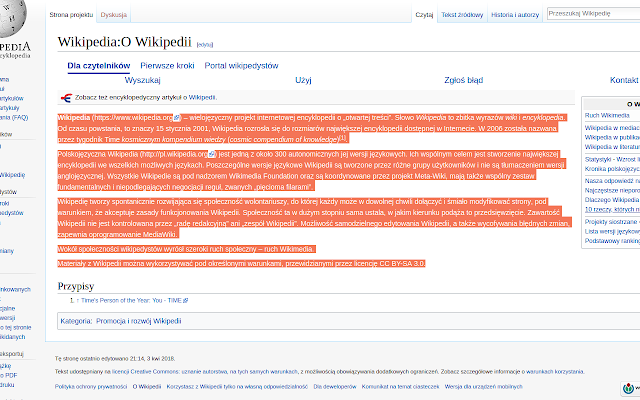The height and width of the screenshot is (400, 640).
Task: Open licencji Creative Commons link in footer
Action: pos(207,372)
